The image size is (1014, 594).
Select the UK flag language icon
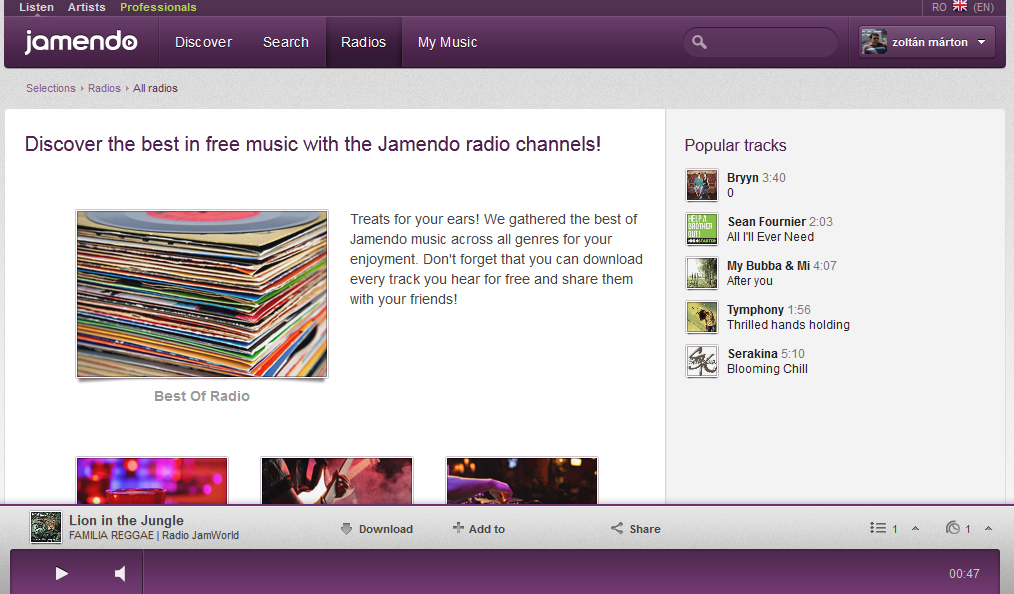click(960, 7)
